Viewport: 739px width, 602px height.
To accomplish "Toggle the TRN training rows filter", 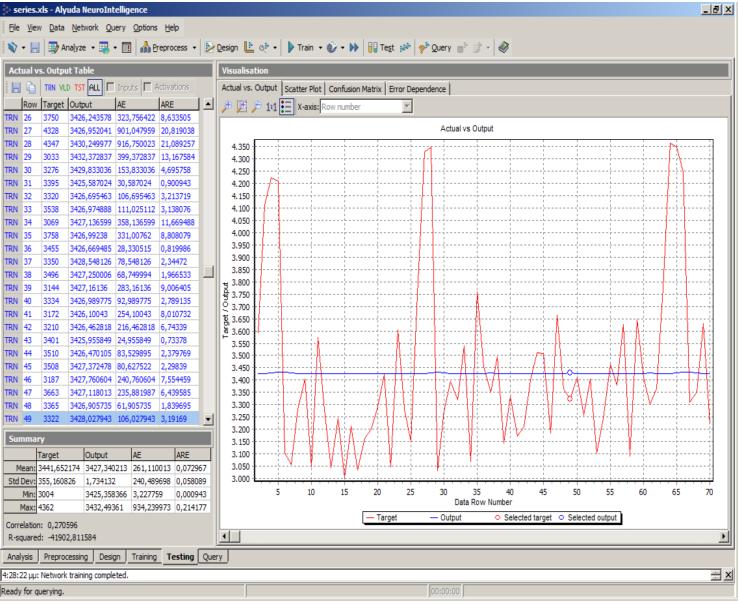I will click(50, 87).
